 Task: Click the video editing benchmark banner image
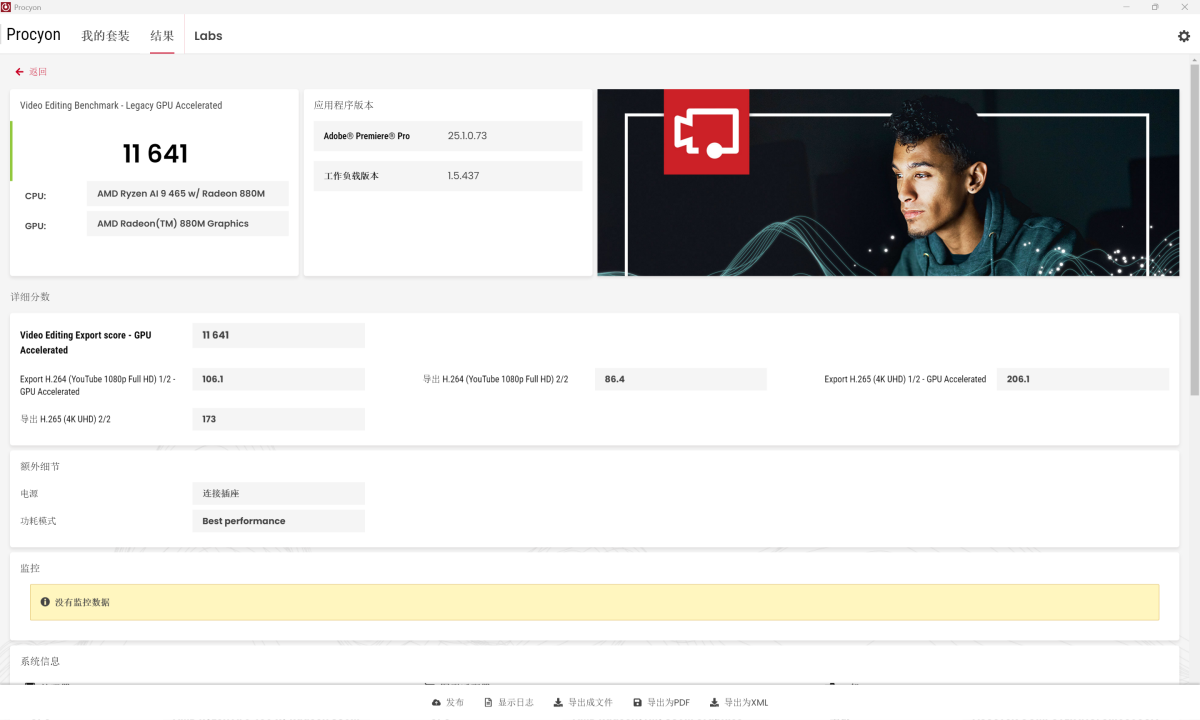tap(888, 182)
